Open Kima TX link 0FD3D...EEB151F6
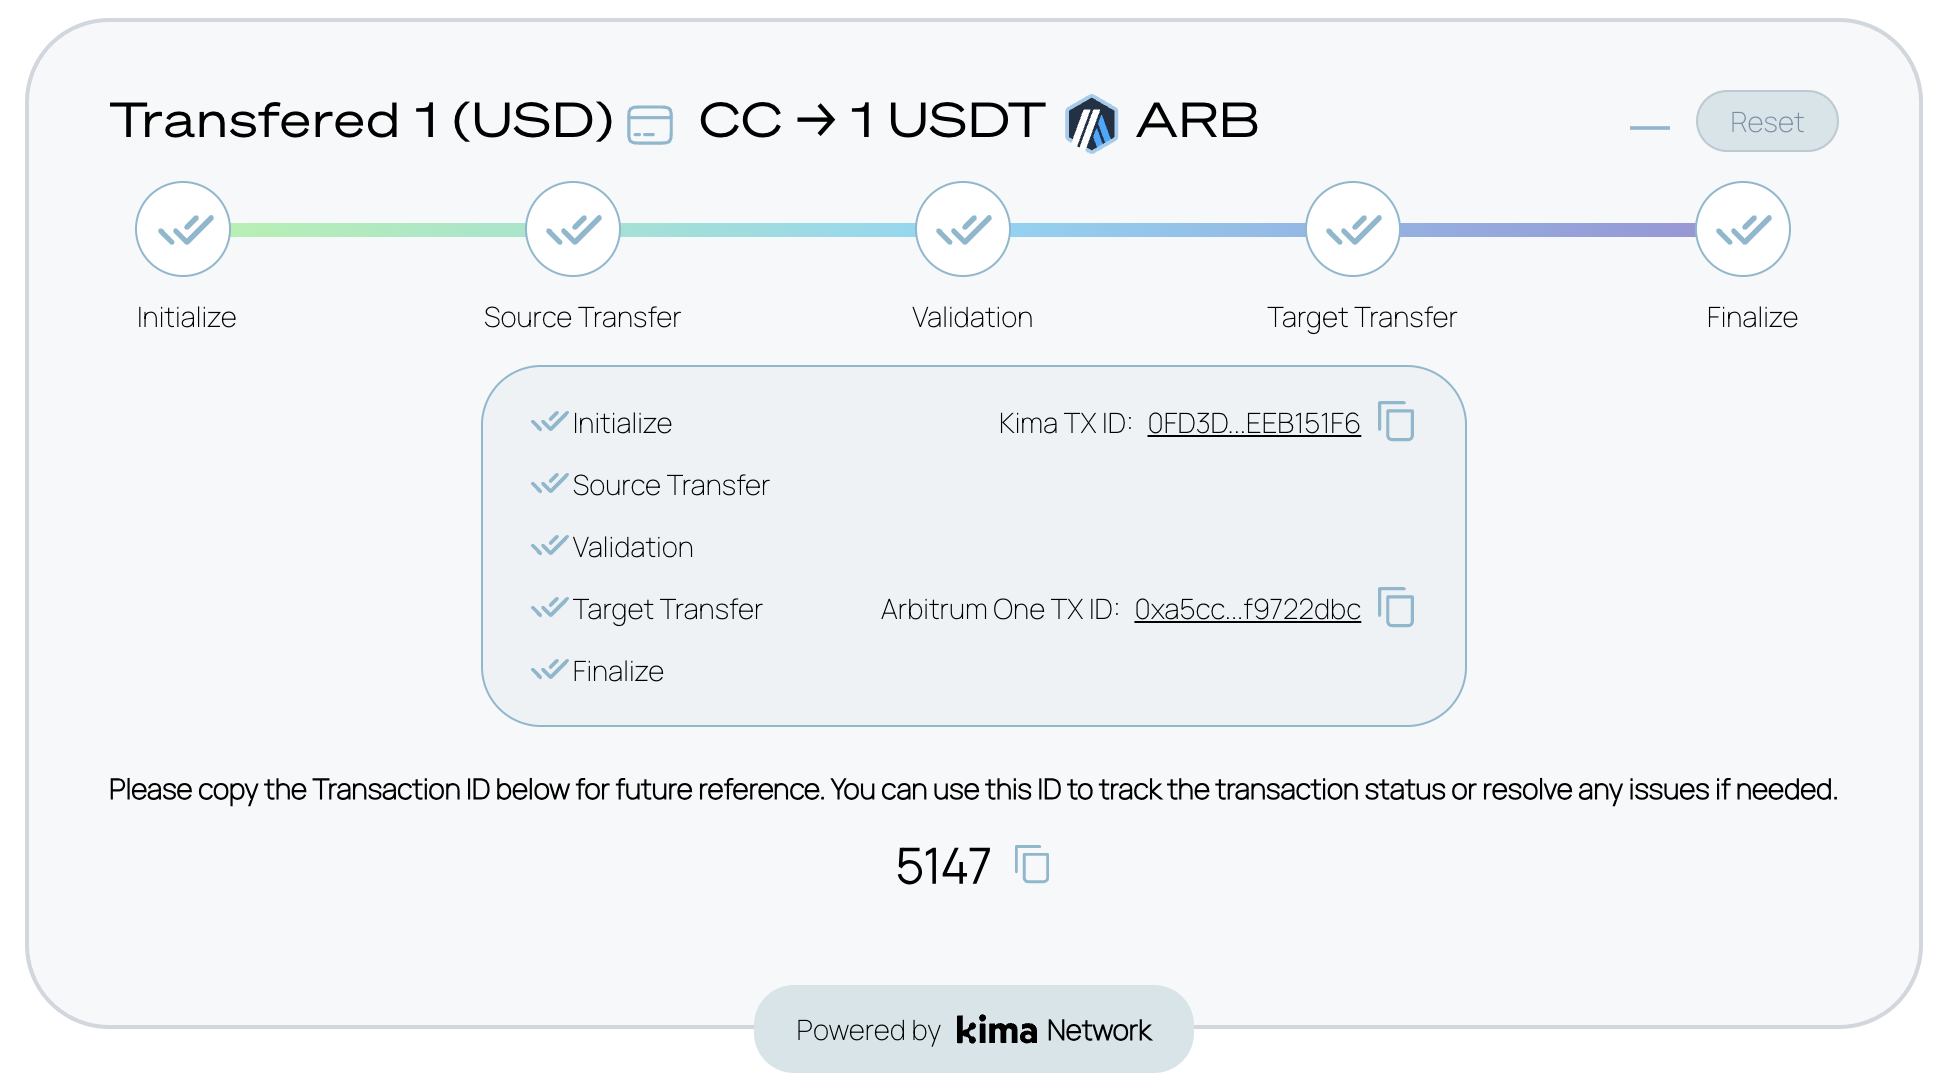This screenshot has height=1083, width=1940. click(x=1253, y=424)
